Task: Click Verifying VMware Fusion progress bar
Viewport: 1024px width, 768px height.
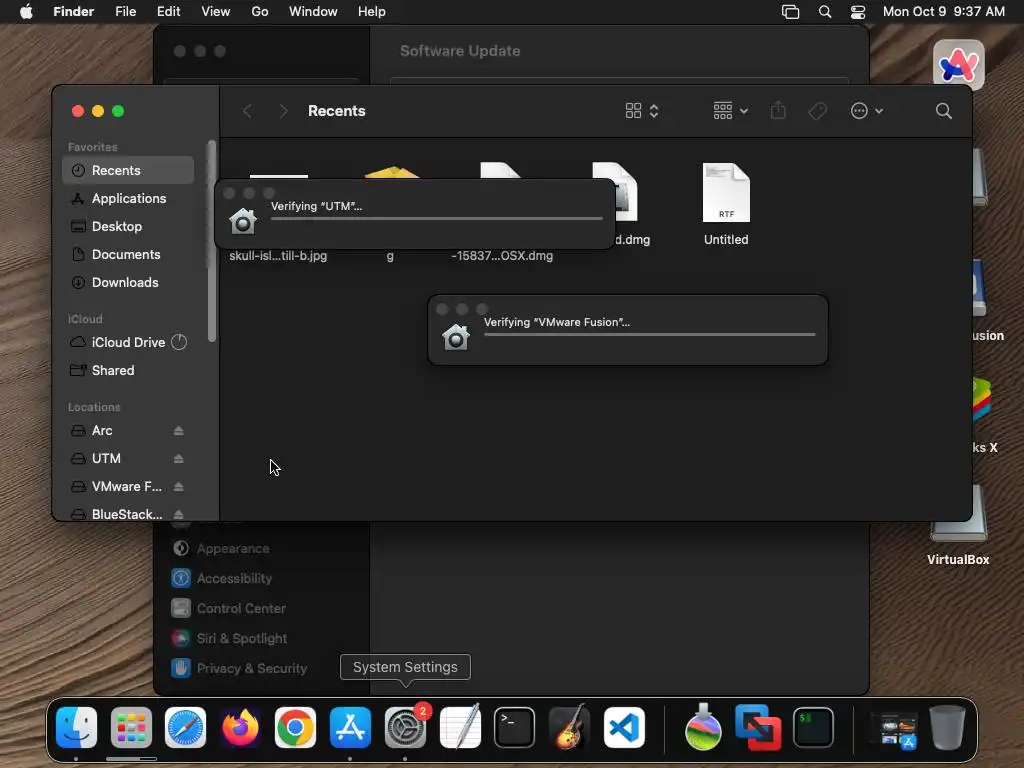Action: pyautogui.click(x=650, y=334)
